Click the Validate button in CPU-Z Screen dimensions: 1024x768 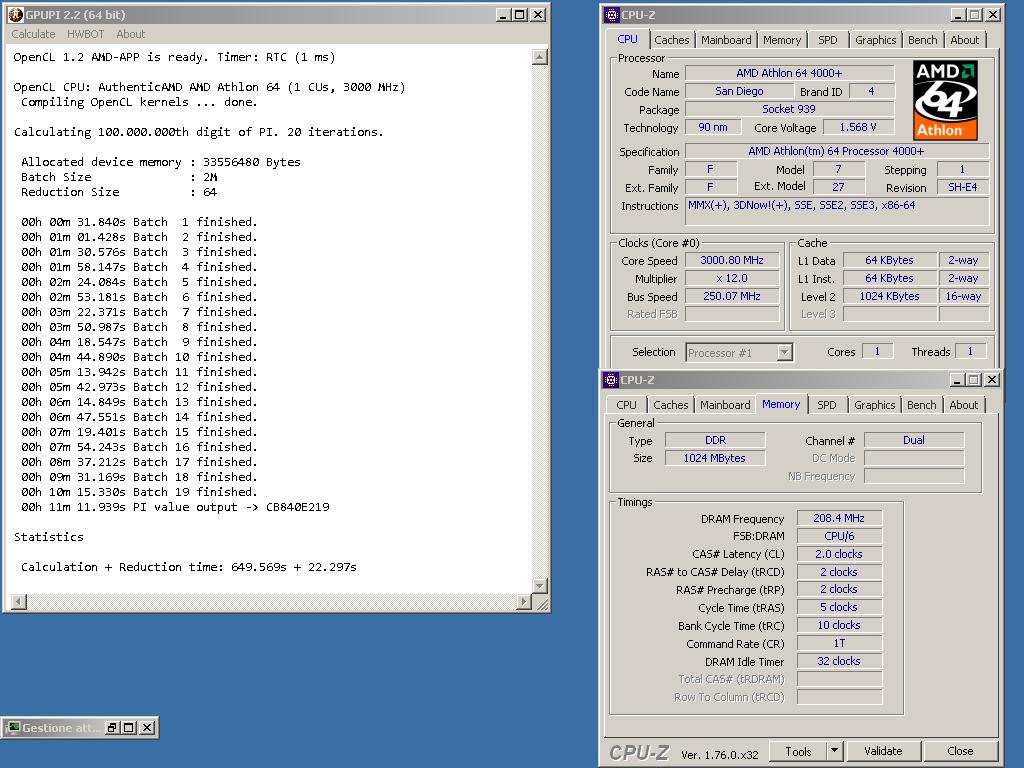tap(883, 750)
